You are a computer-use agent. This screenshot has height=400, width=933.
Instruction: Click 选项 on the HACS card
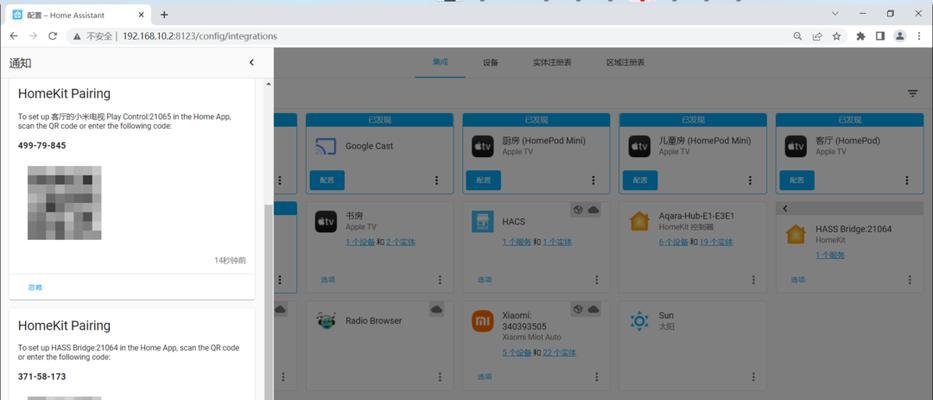click(484, 279)
